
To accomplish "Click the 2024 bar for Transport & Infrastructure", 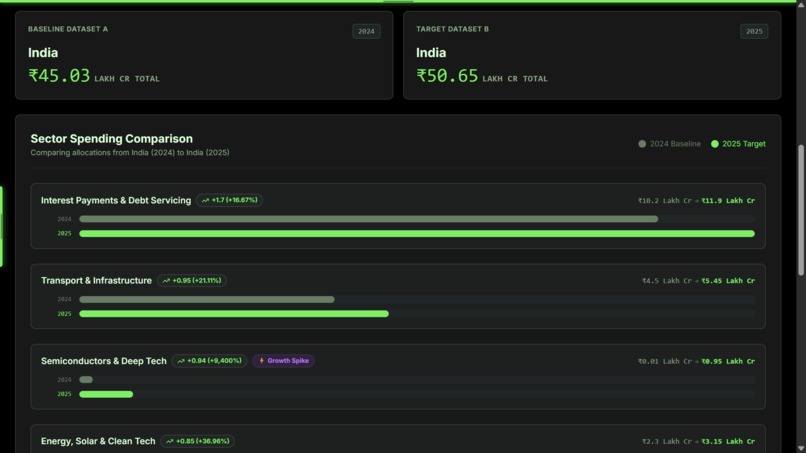I will coord(207,299).
